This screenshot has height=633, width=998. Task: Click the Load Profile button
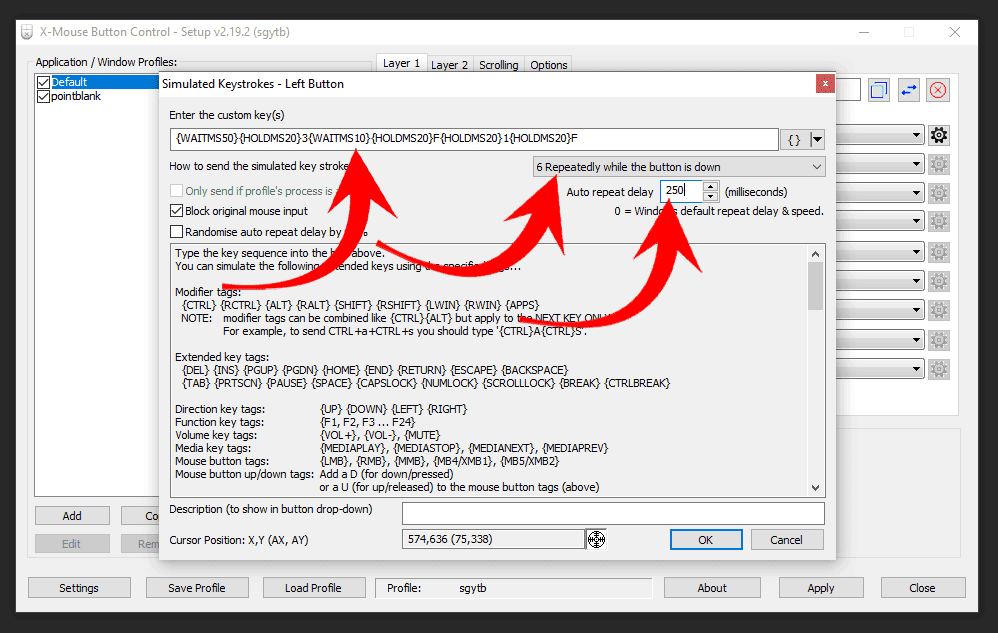click(313, 588)
